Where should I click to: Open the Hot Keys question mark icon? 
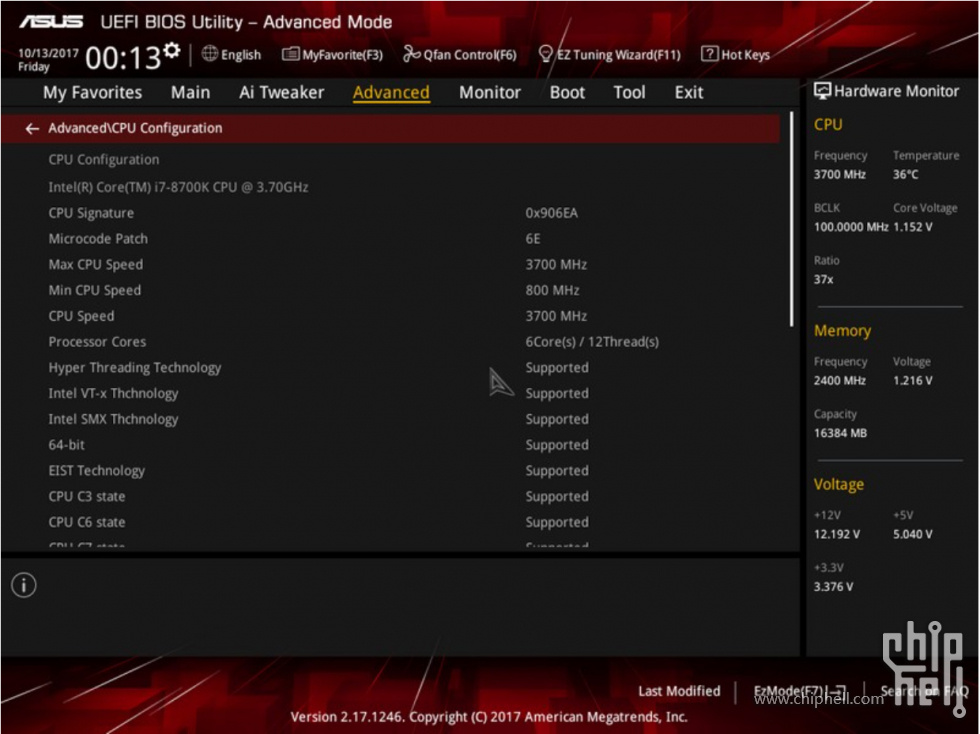(709, 54)
